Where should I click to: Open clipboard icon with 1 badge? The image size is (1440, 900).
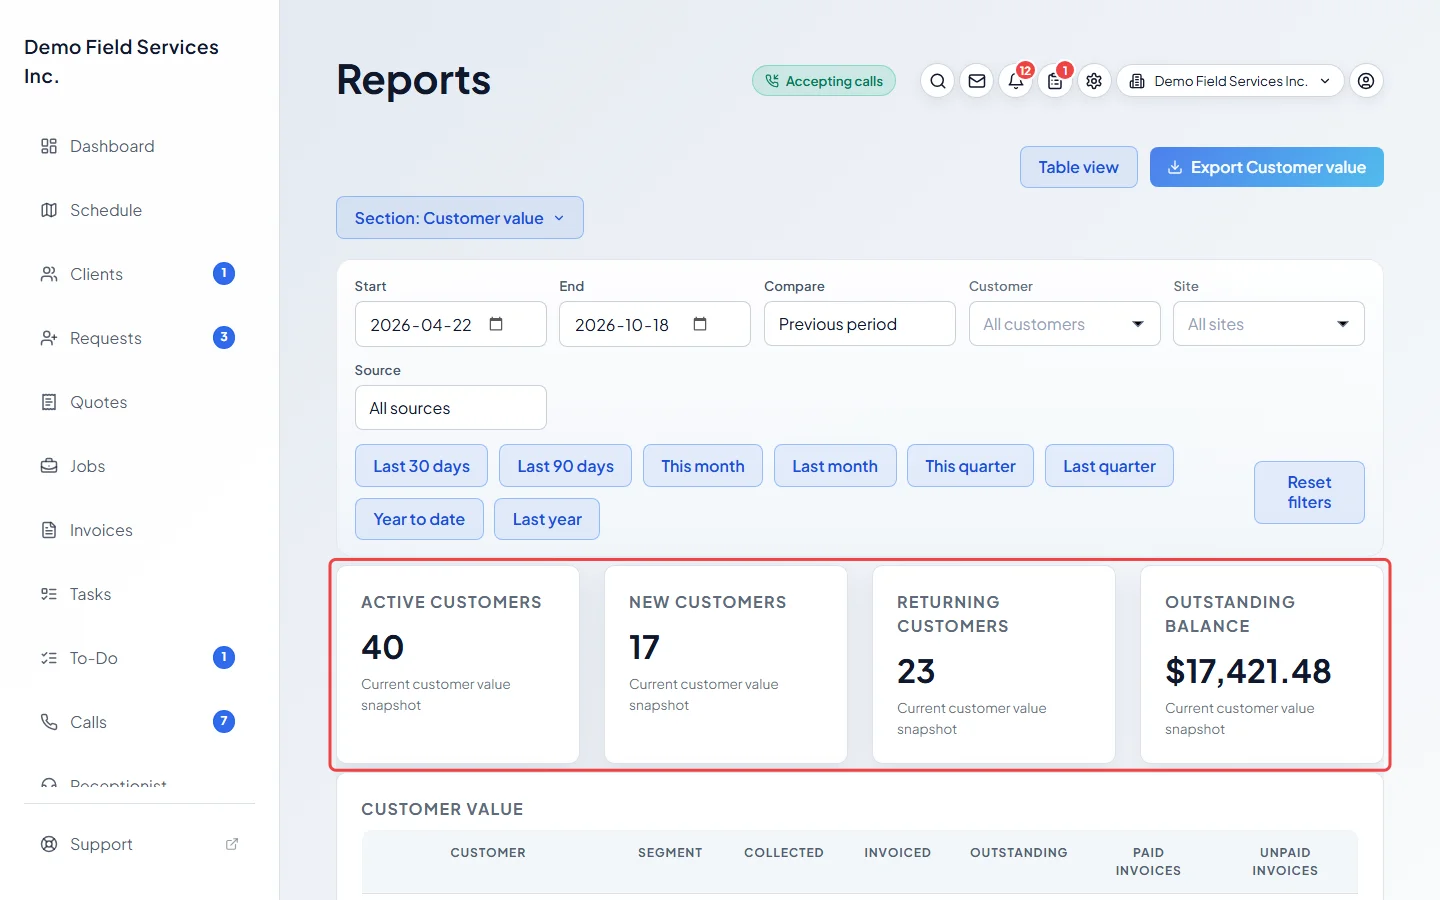[x=1055, y=81]
